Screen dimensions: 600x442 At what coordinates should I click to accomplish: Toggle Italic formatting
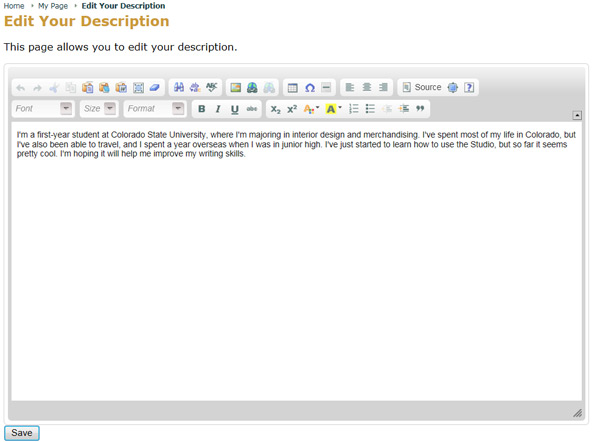(218, 109)
